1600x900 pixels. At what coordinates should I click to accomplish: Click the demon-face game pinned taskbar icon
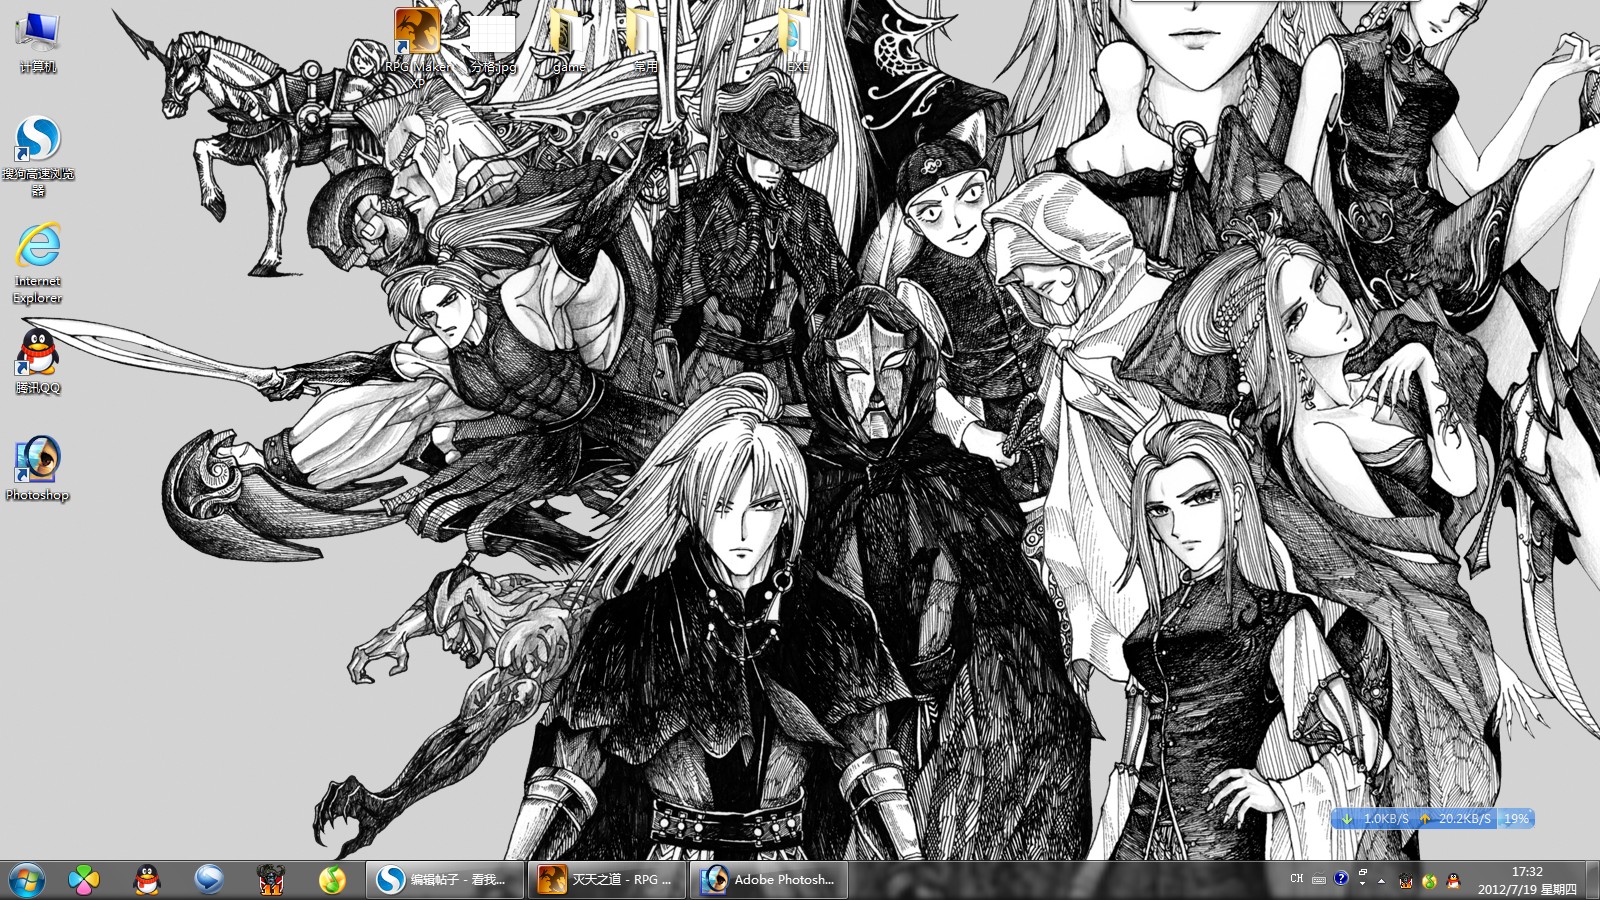(271, 880)
